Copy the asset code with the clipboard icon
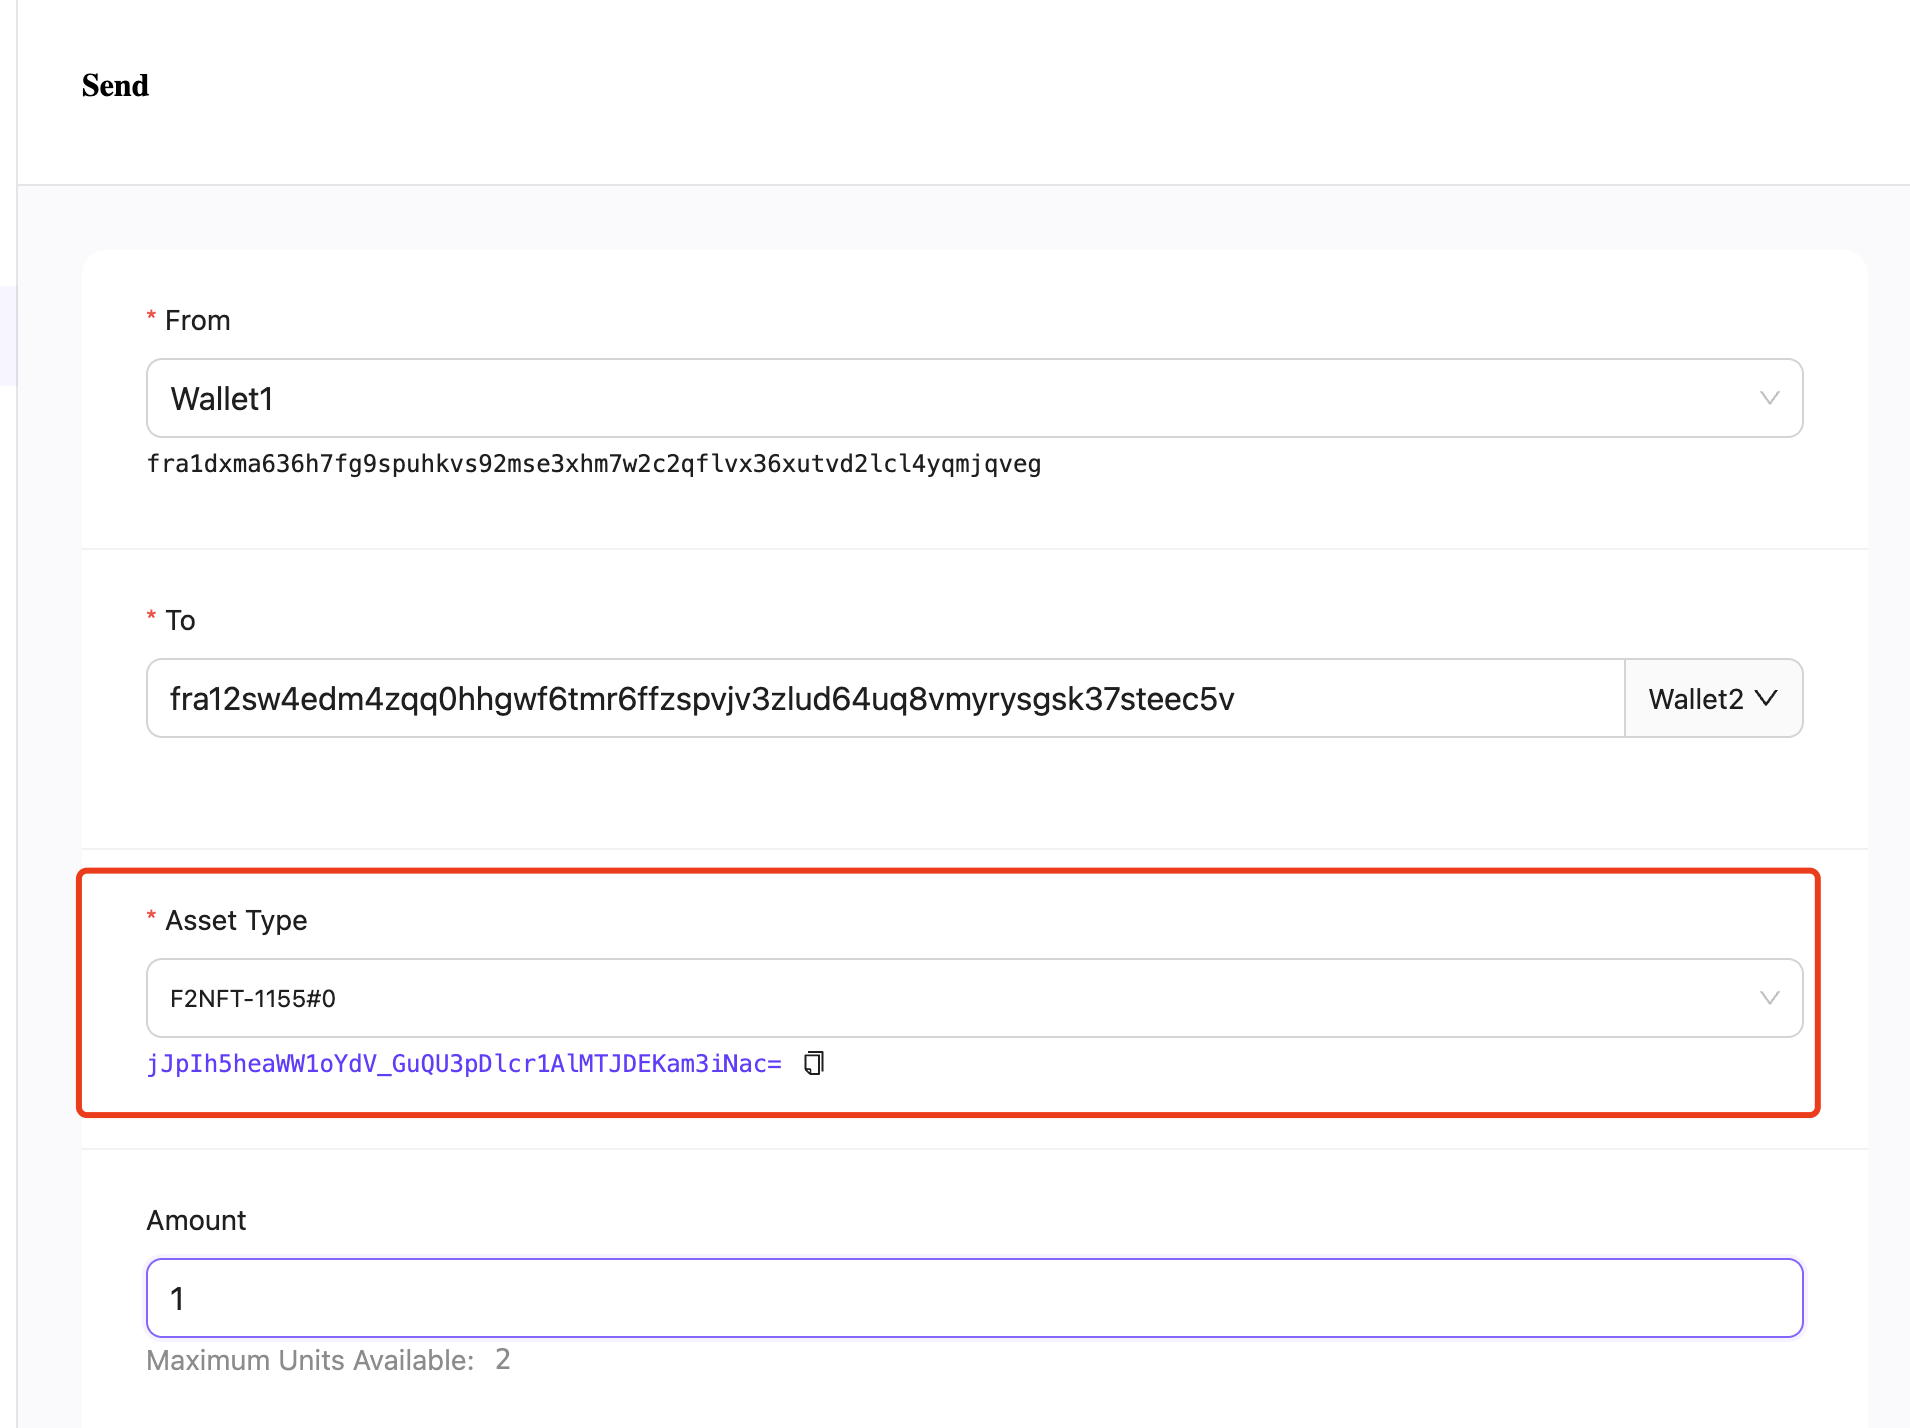The width and height of the screenshot is (1910, 1428). click(814, 1063)
